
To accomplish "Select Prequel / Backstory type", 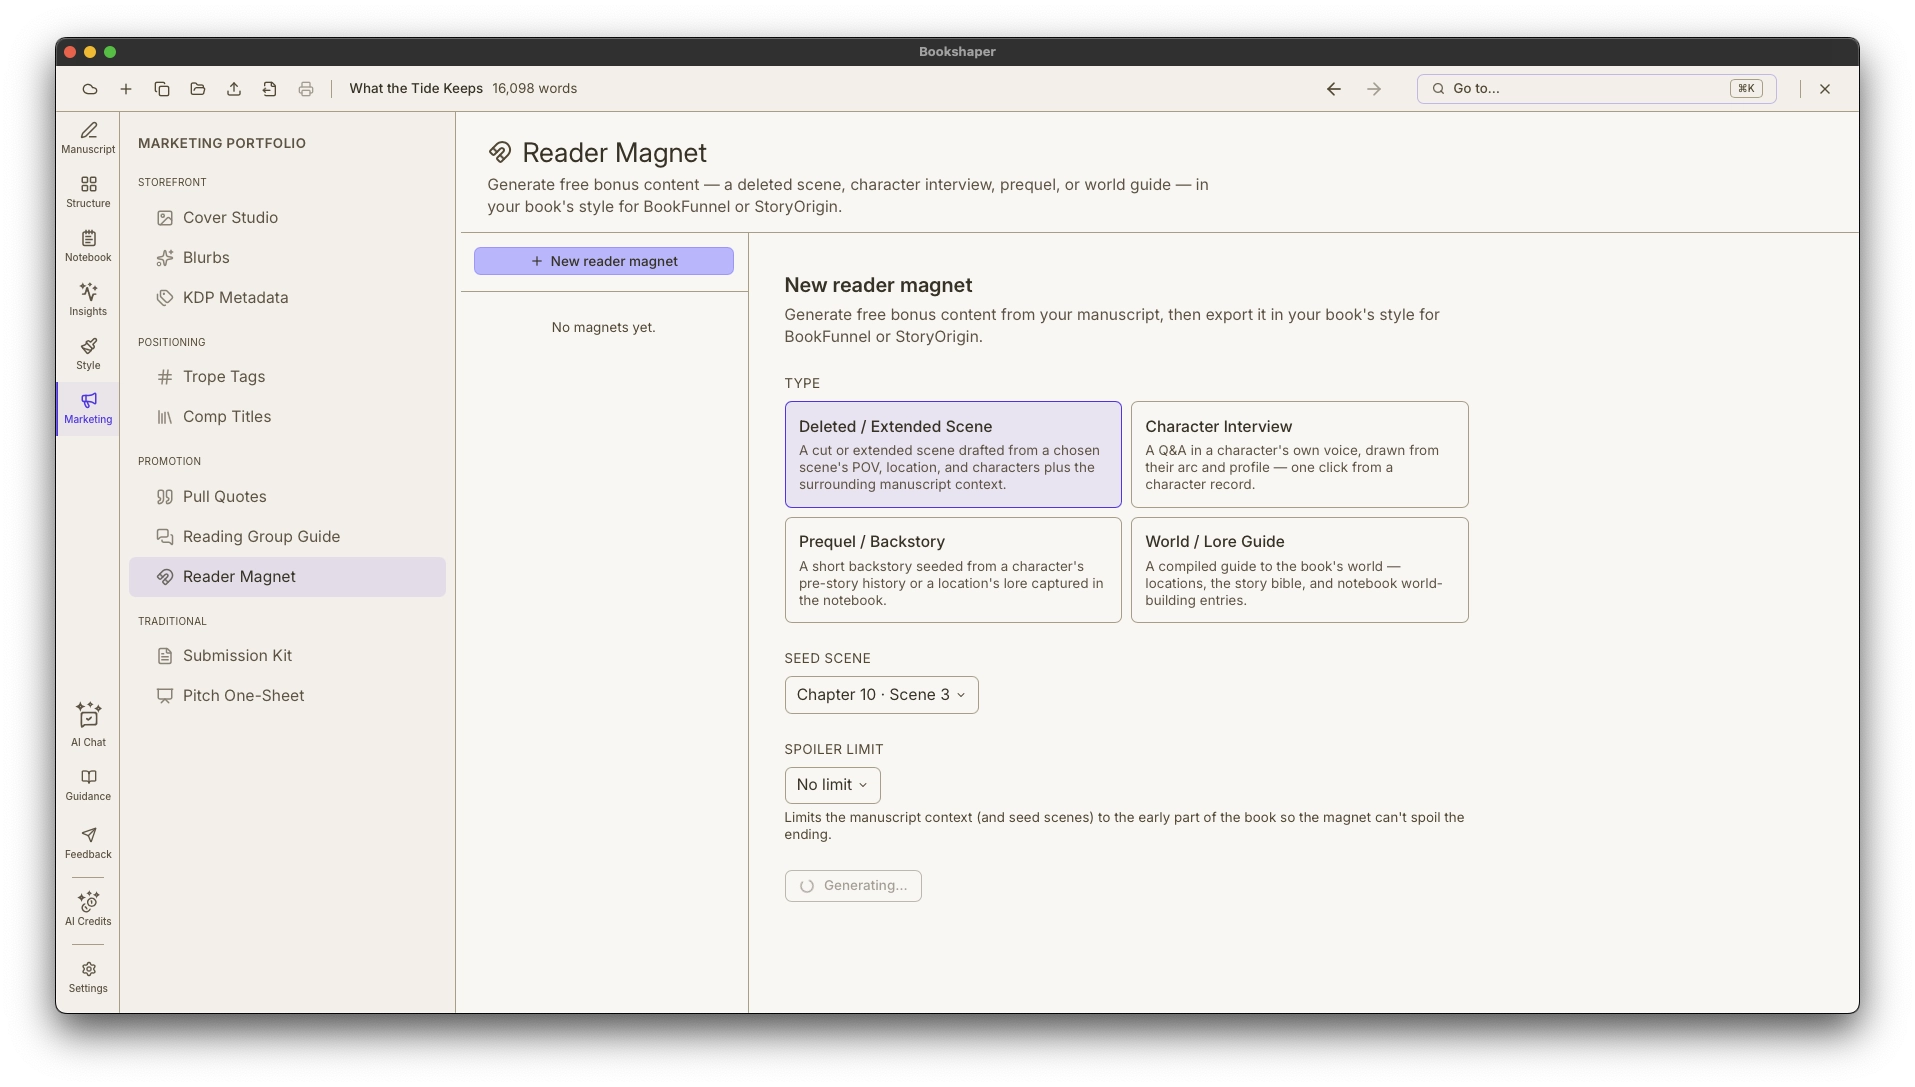I will (x=952, y=570).
